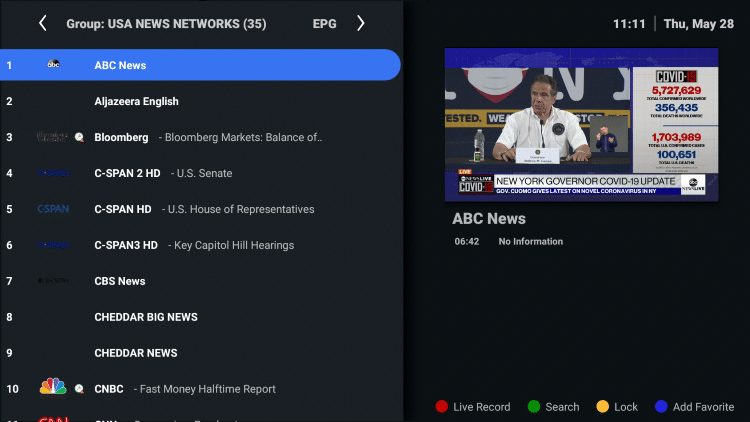Viewport: 750px width, 422px height.
Task: Click the Bloomberg channel logo
Action: [x=52, y=137]
